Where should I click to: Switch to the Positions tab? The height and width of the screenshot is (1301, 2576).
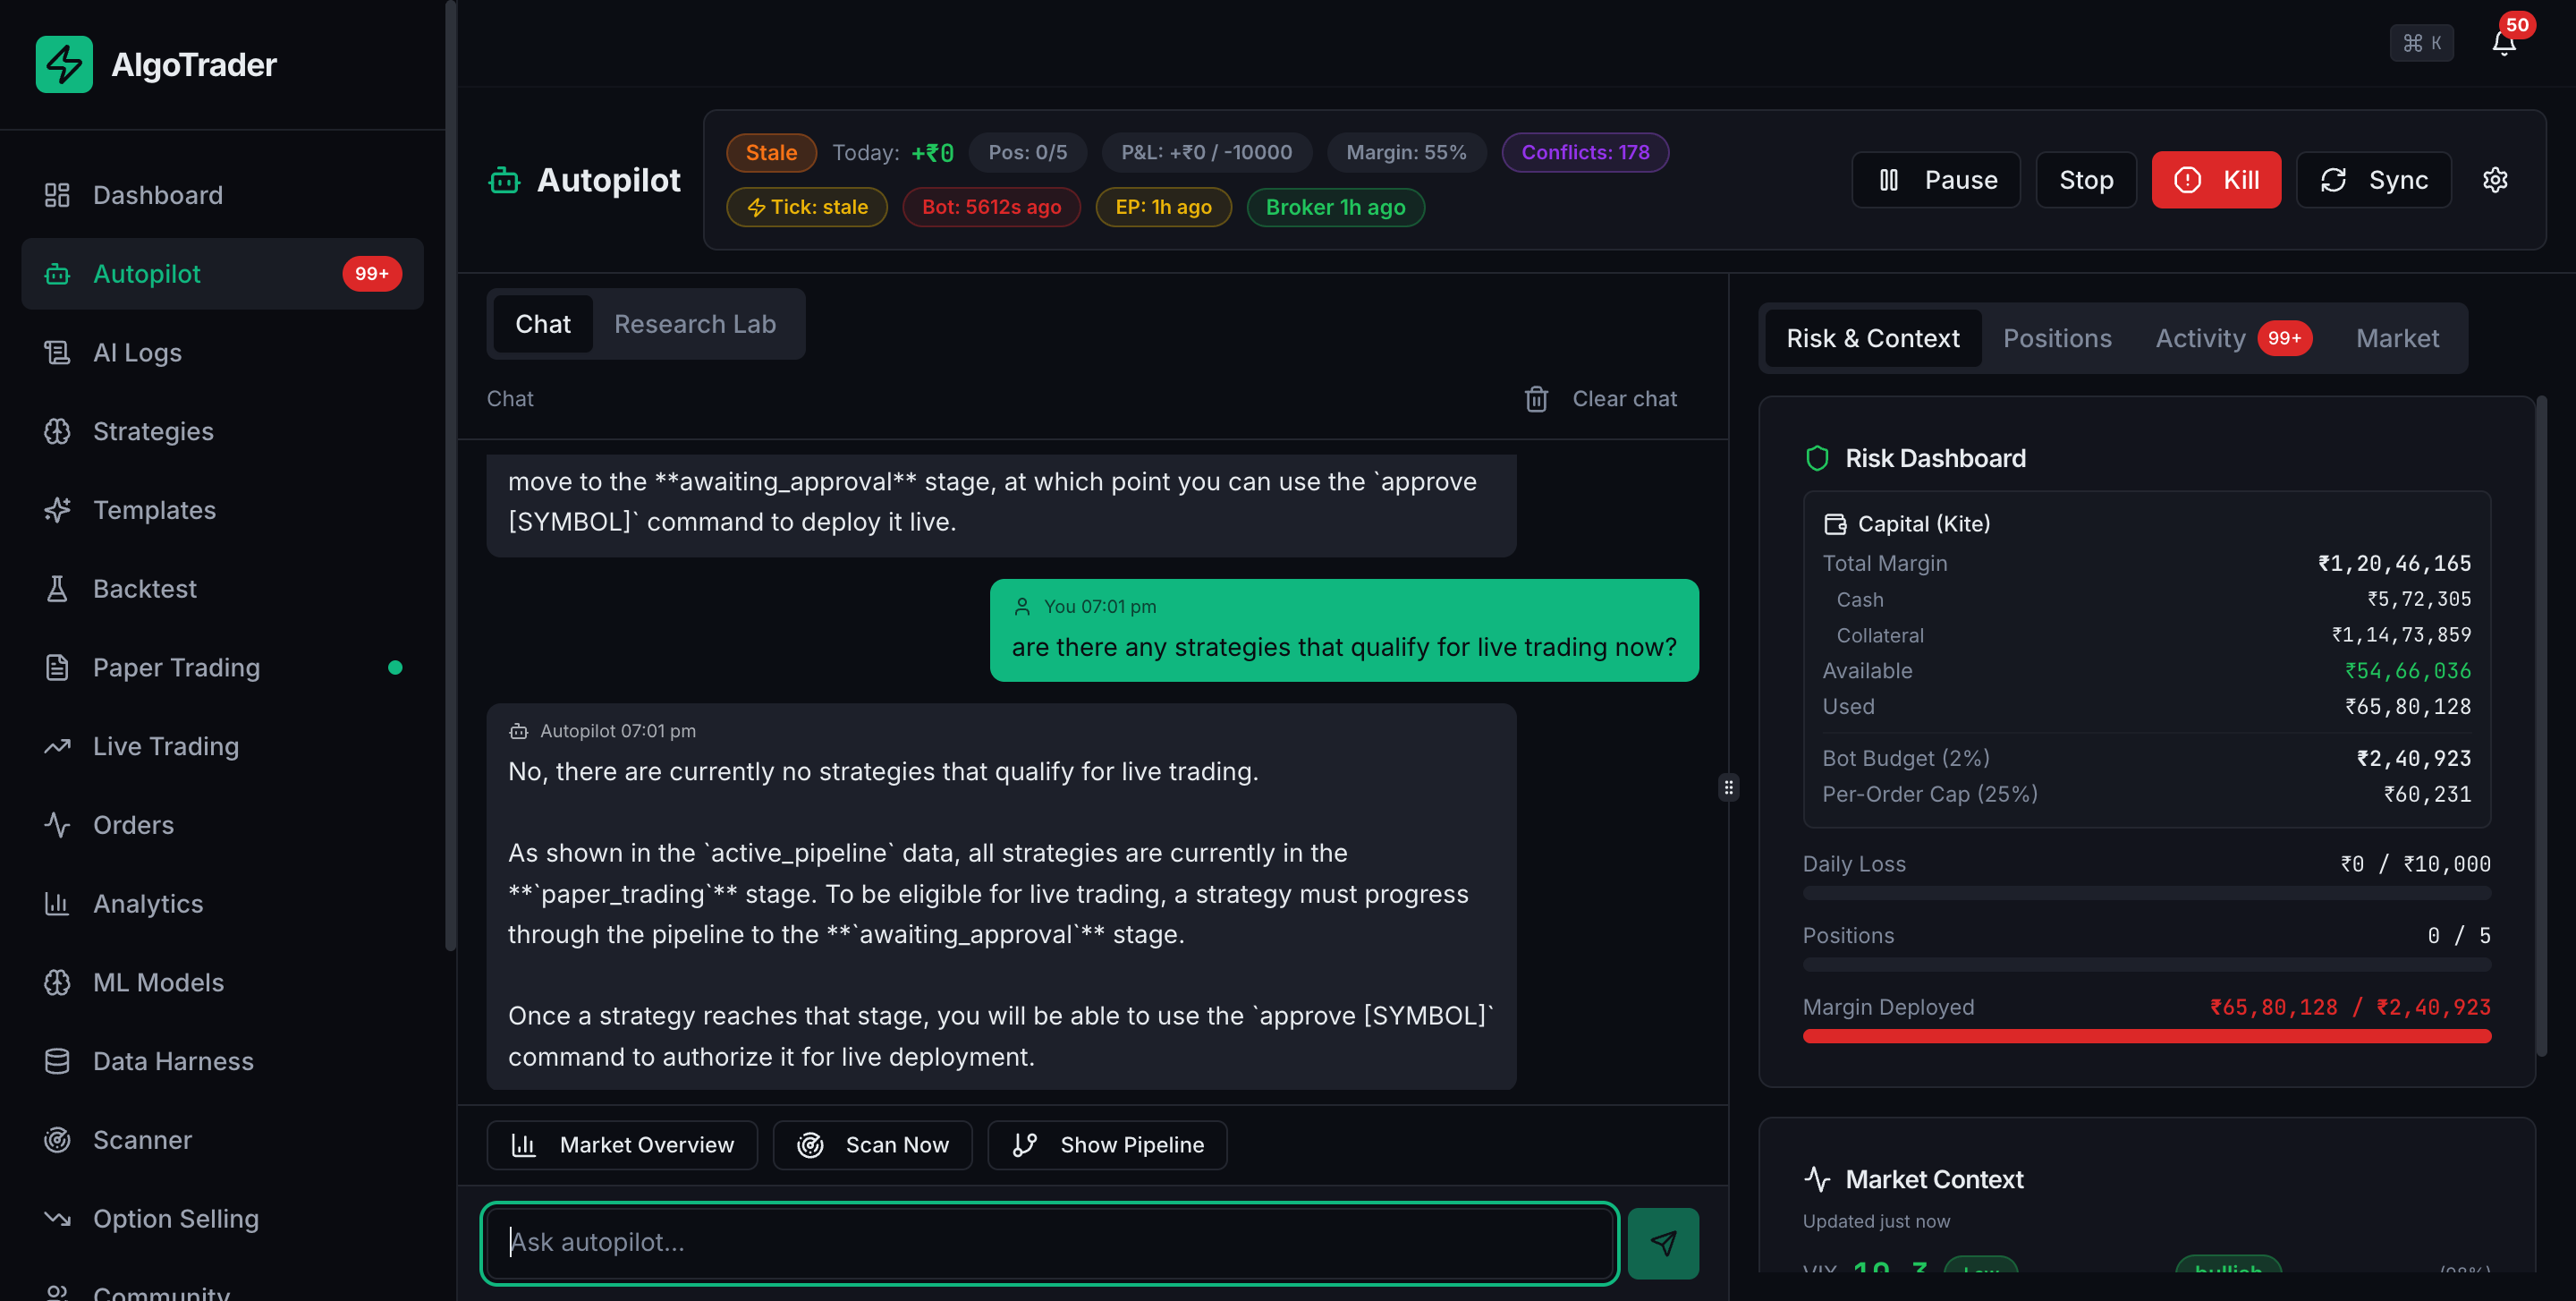pyautogui.click(x=2057, y=338)
